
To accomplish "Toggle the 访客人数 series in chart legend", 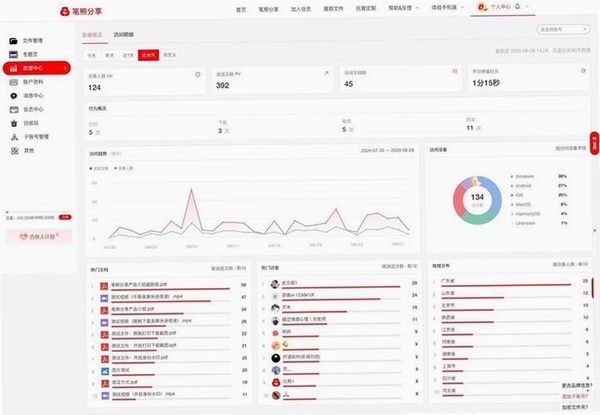I will point(124,168).
